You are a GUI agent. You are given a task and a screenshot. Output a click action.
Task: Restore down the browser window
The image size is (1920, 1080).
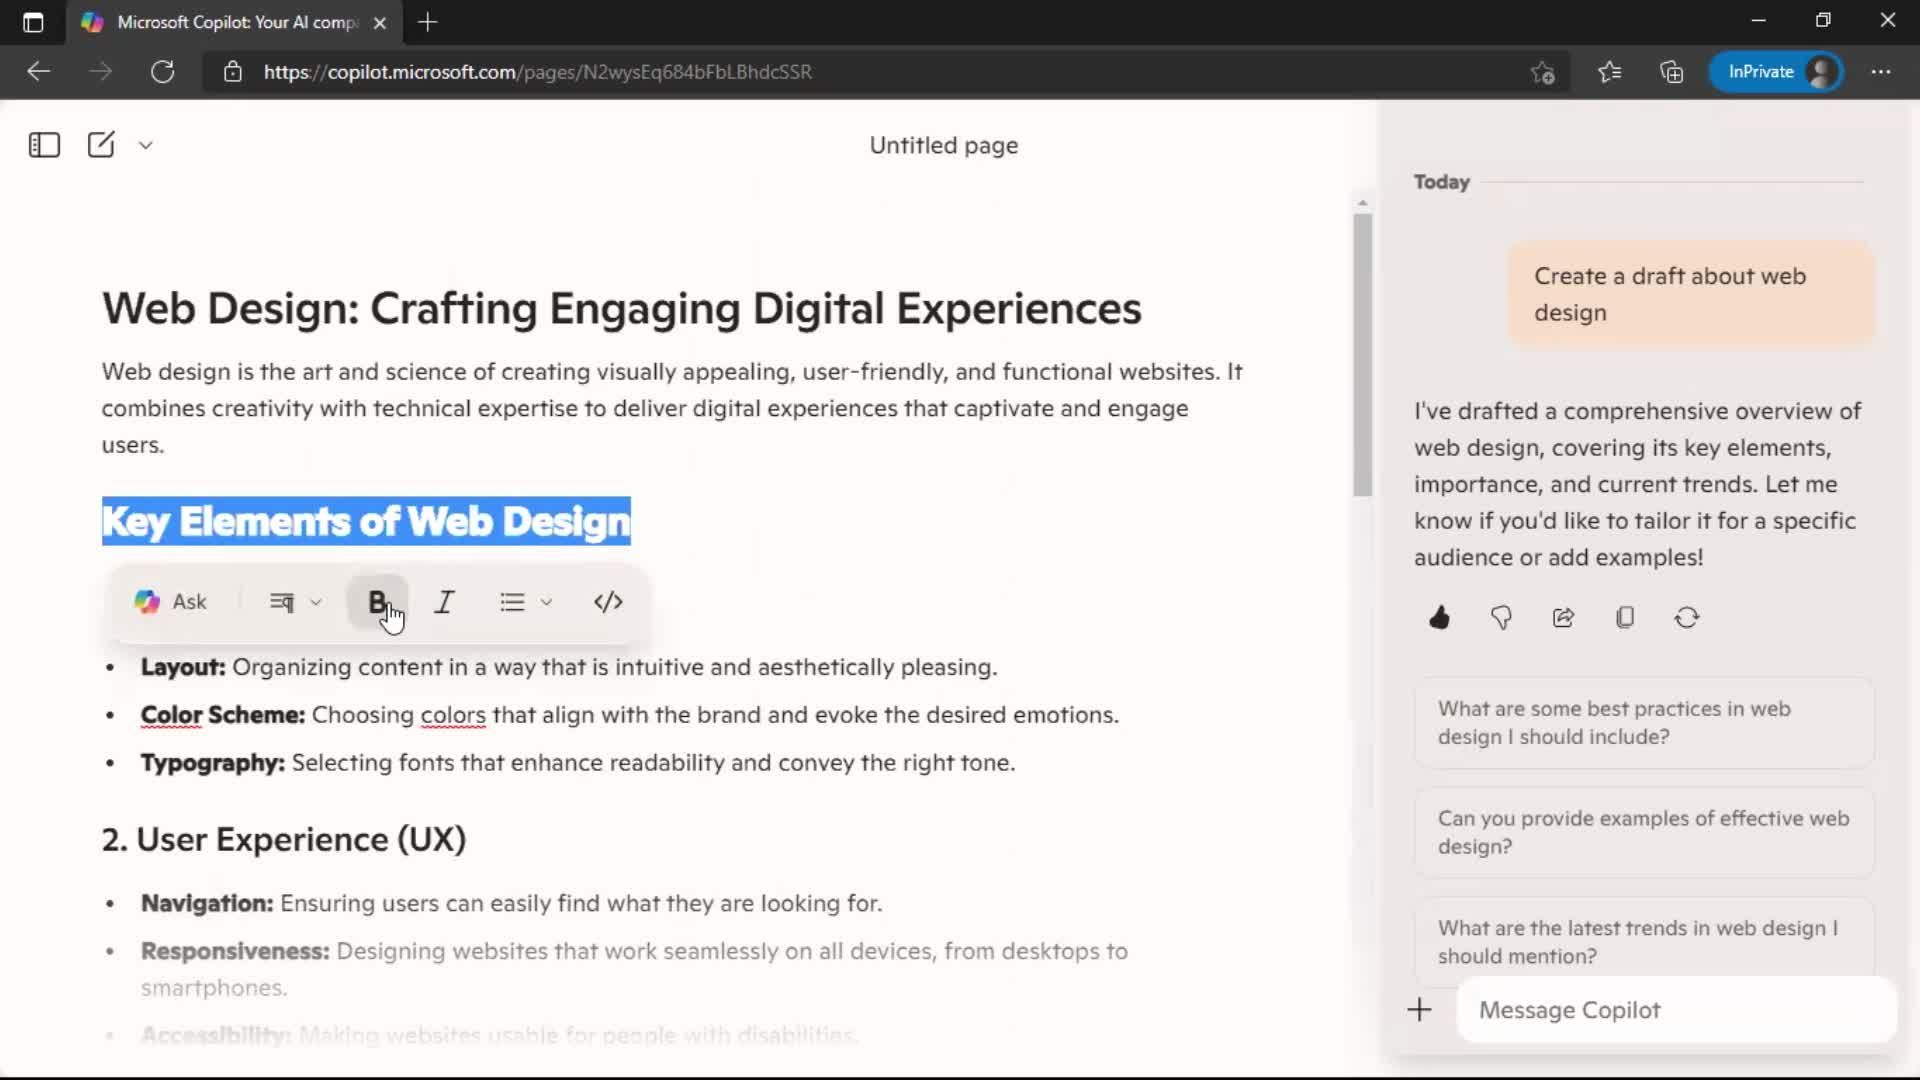1823,21
